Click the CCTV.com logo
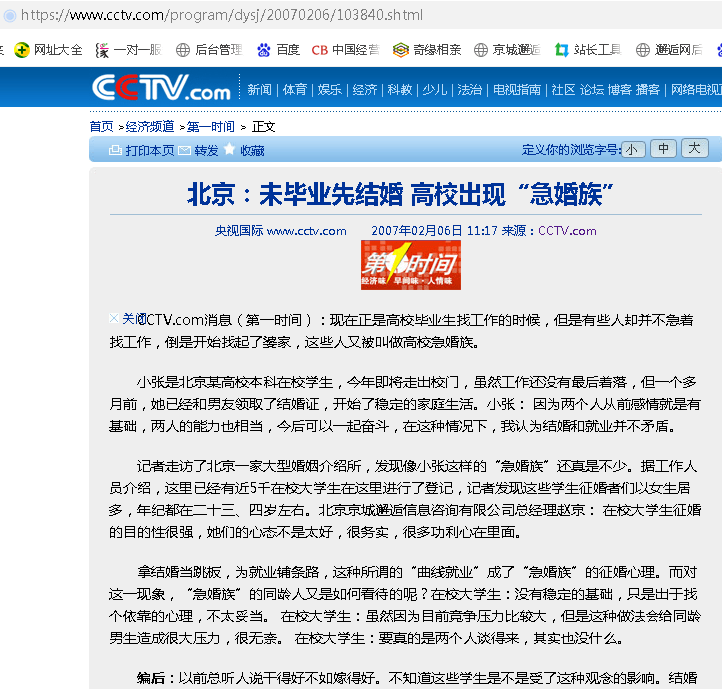 (x=161, y=89)
